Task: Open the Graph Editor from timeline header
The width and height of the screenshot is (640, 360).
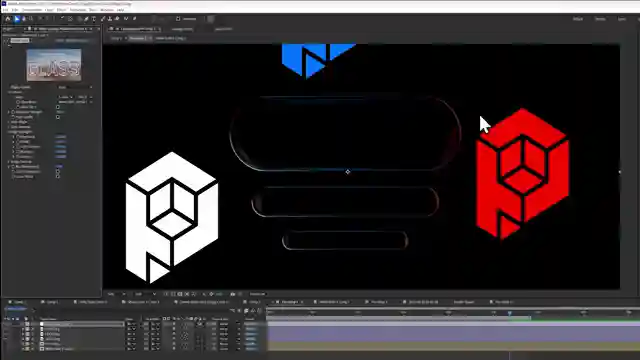Action: pos(259,311)
